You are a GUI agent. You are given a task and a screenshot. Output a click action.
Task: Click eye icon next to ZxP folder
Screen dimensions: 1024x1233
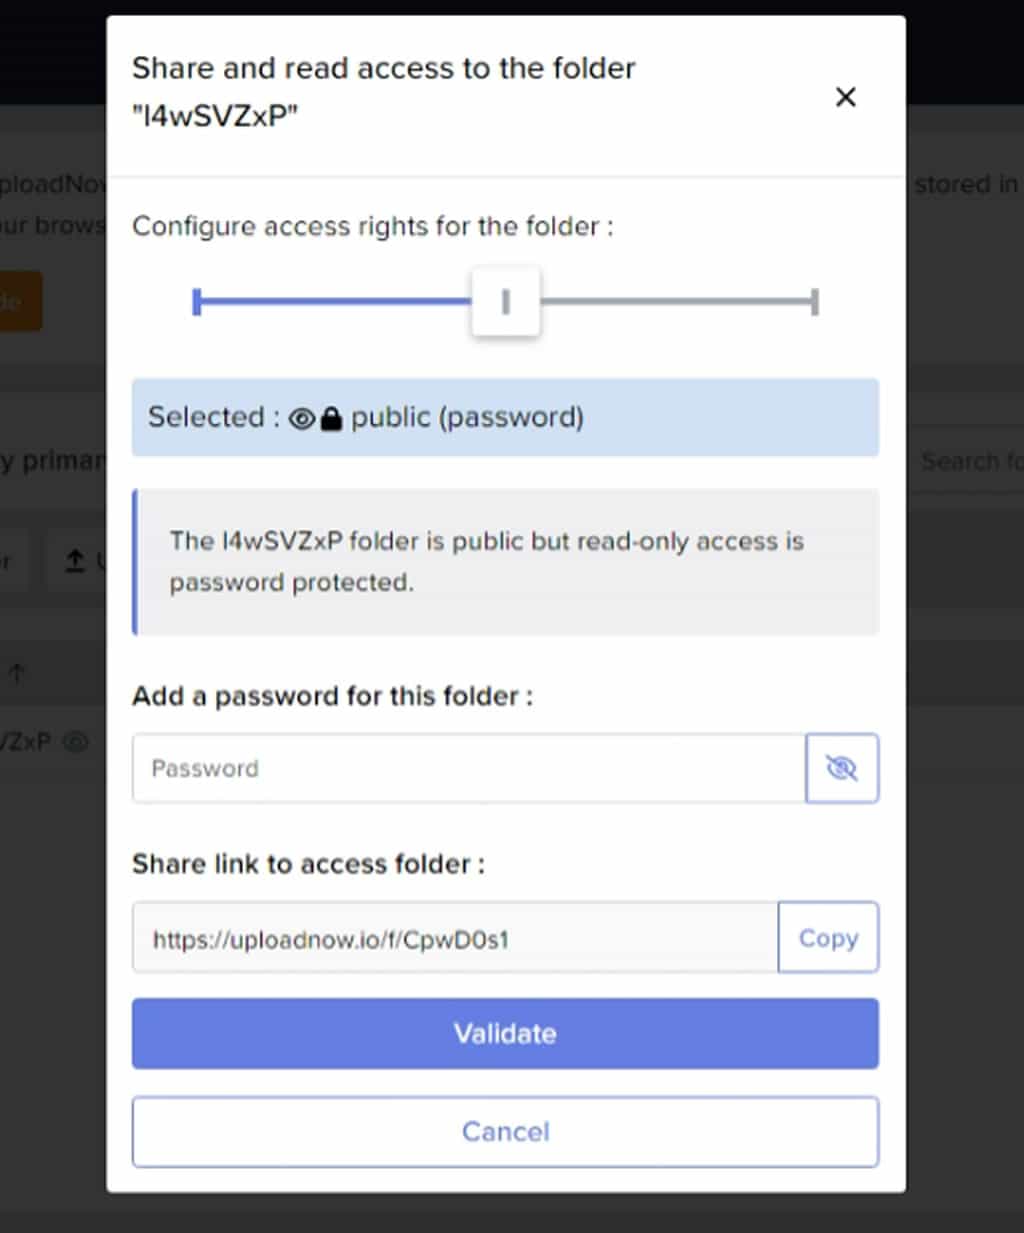[76, 742]
